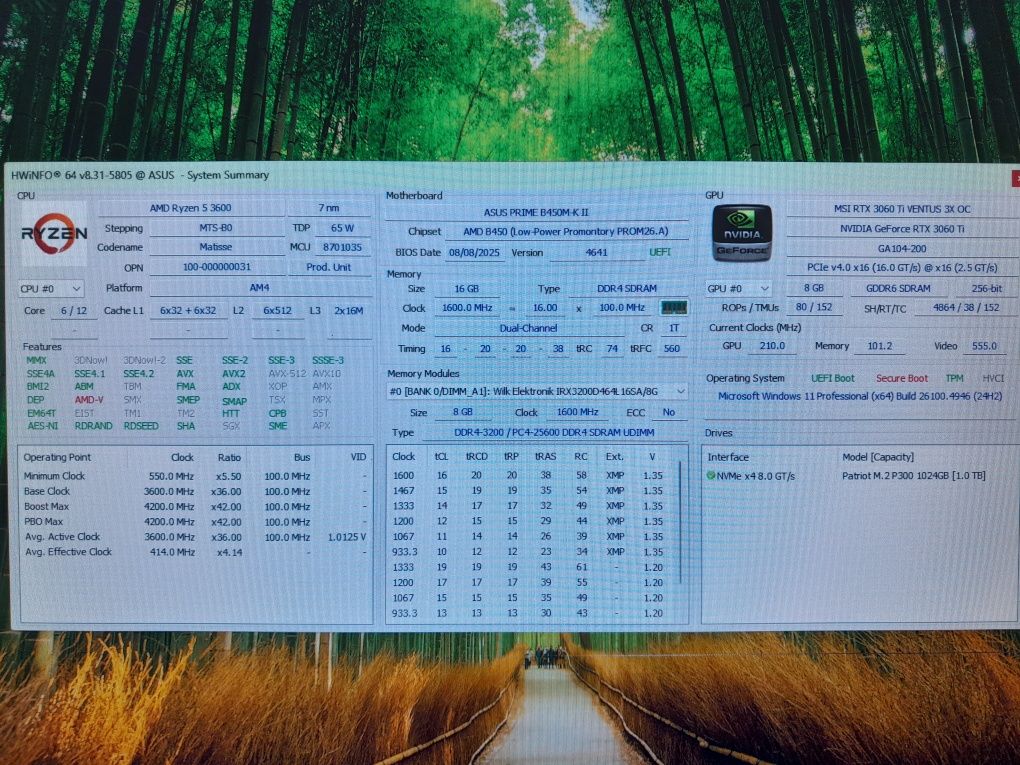Click the AVX2 feature label

[234, 373]
